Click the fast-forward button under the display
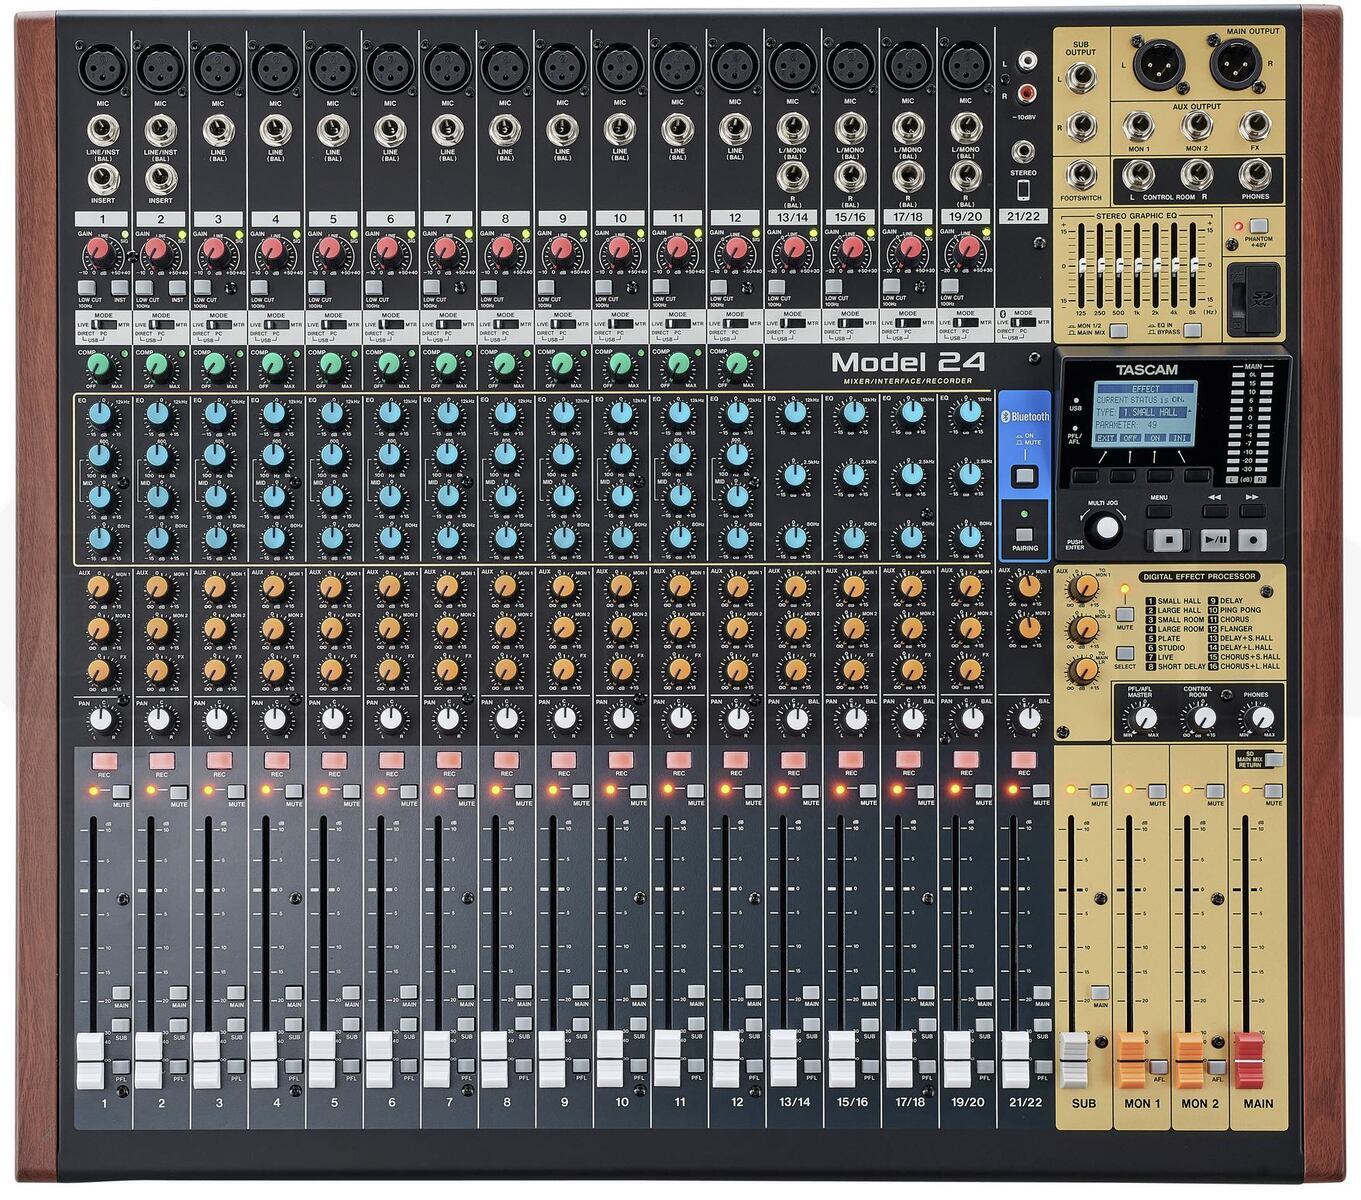 pos(1251,510)
